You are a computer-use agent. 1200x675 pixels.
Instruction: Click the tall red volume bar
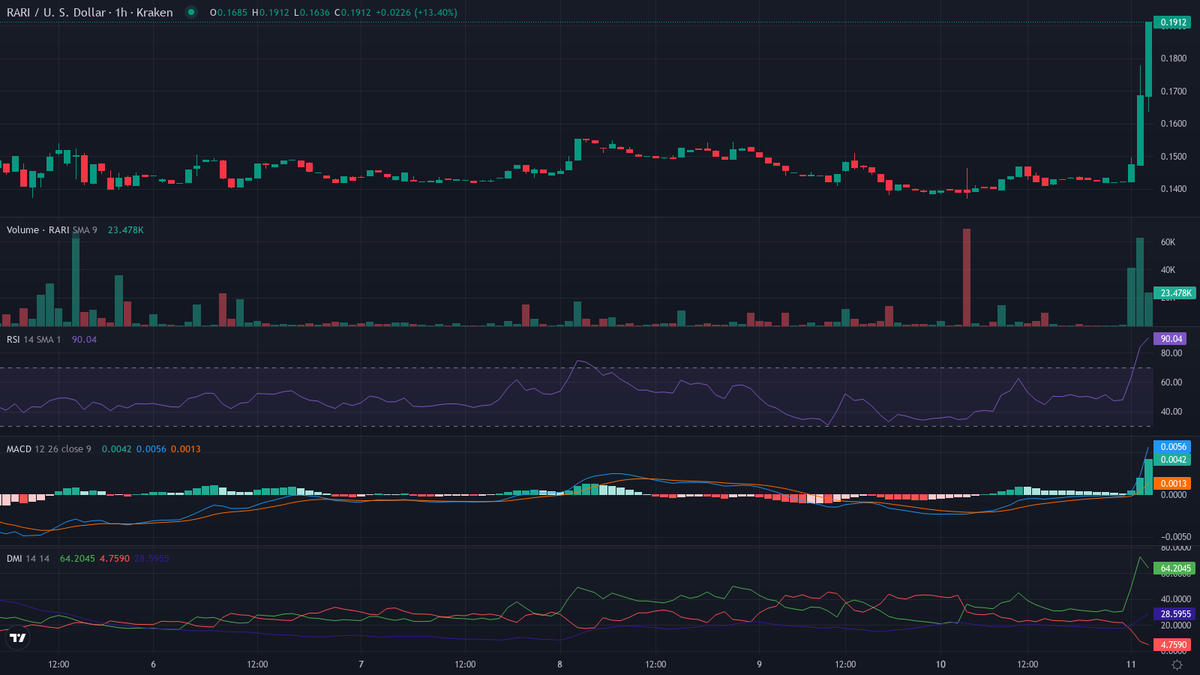[x=967, y=277]
